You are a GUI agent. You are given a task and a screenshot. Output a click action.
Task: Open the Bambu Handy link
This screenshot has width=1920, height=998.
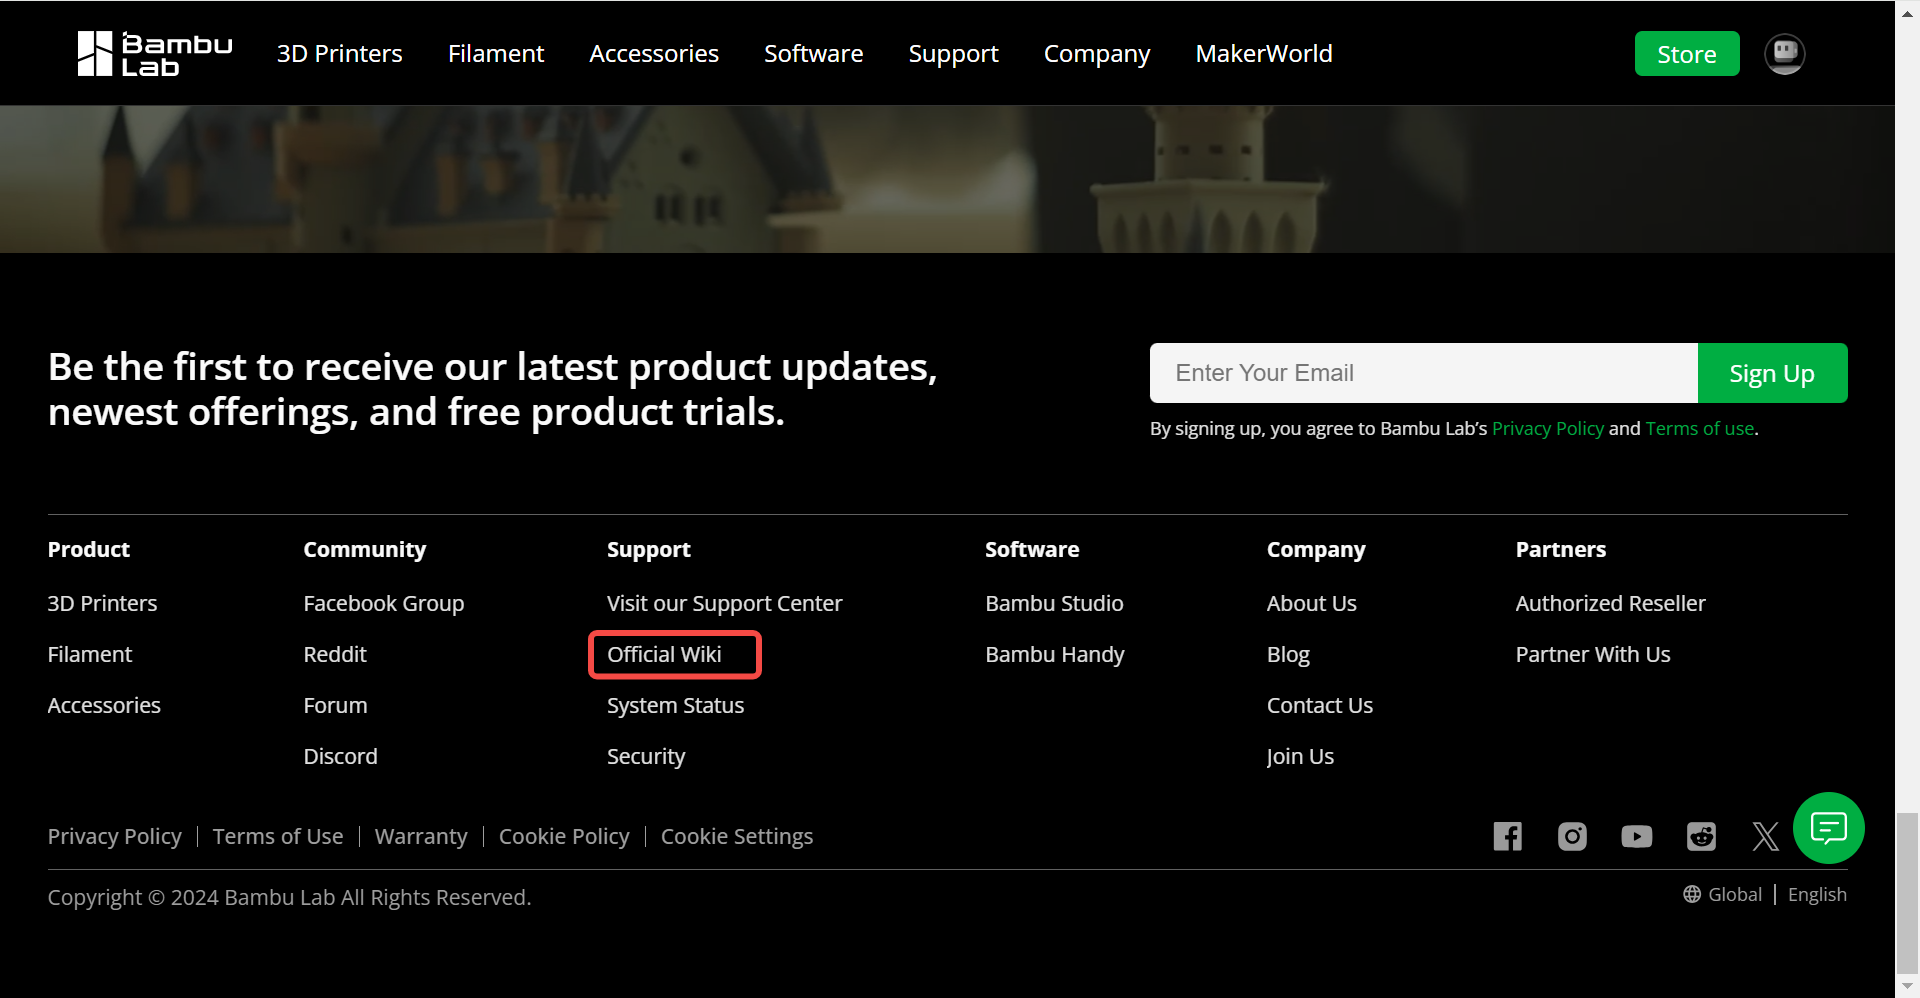(x=1055, y=654)
